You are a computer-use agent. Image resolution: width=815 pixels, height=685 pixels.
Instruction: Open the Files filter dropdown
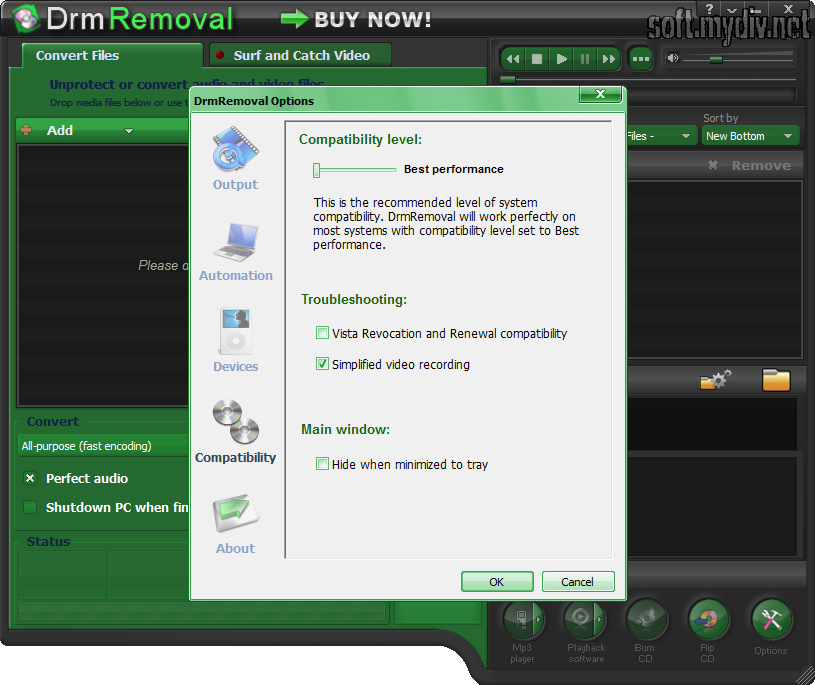tap(661, 136)
